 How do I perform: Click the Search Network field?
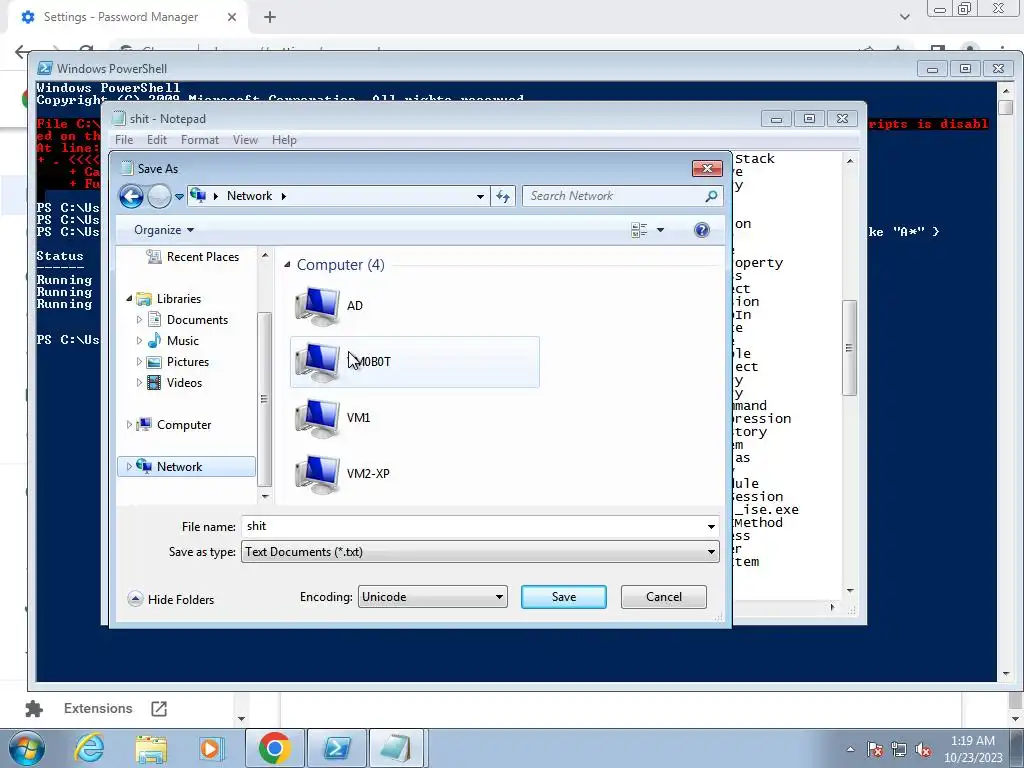click(614, 196)
